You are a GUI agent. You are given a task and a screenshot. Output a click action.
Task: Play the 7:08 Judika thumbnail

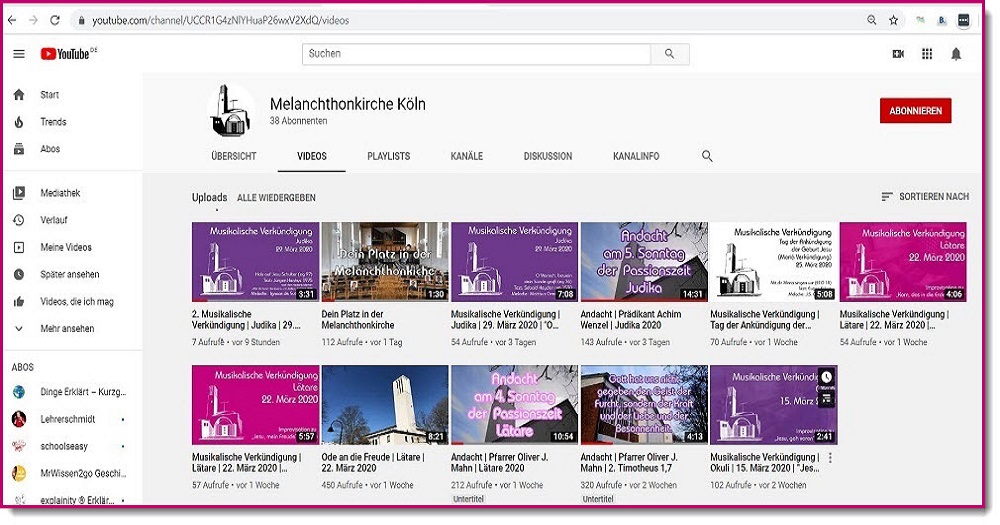coord(514,262)
